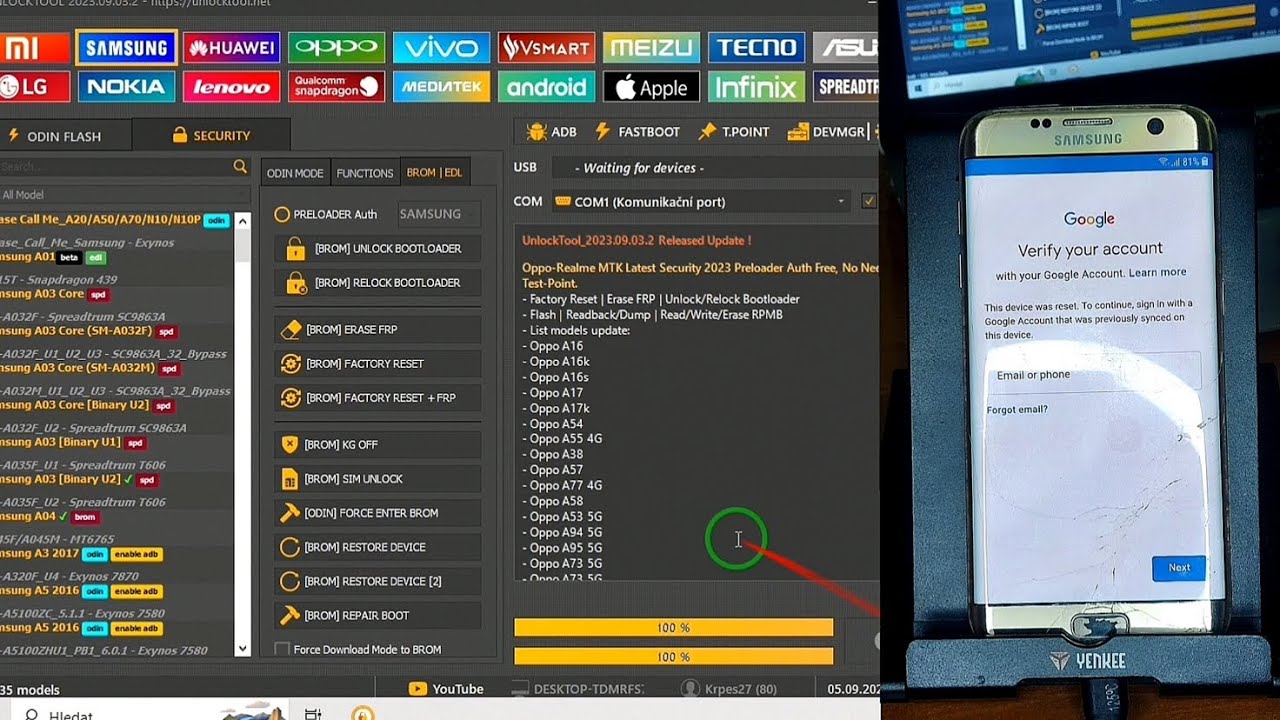The image size is (1280, 720).
Task: Open DEVMGR device manager
Action: click(x=826, y=131)
